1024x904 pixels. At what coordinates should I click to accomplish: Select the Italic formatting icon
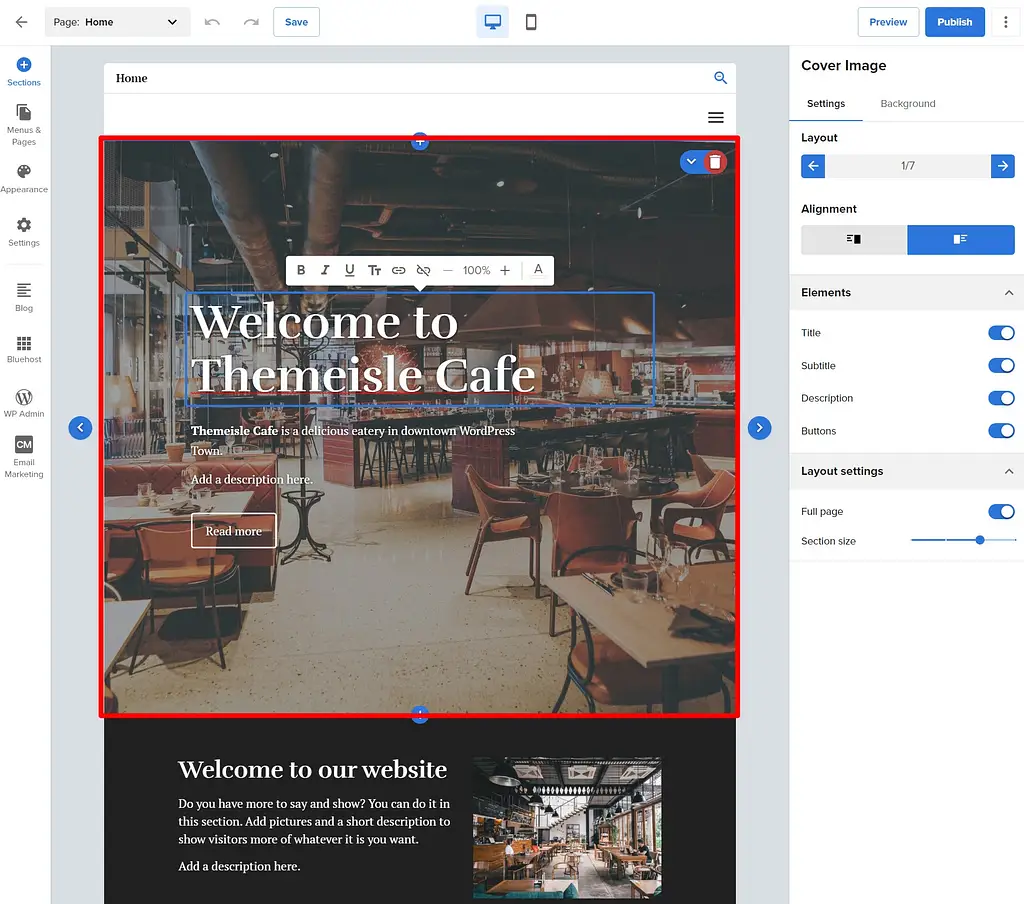point(325,270)
